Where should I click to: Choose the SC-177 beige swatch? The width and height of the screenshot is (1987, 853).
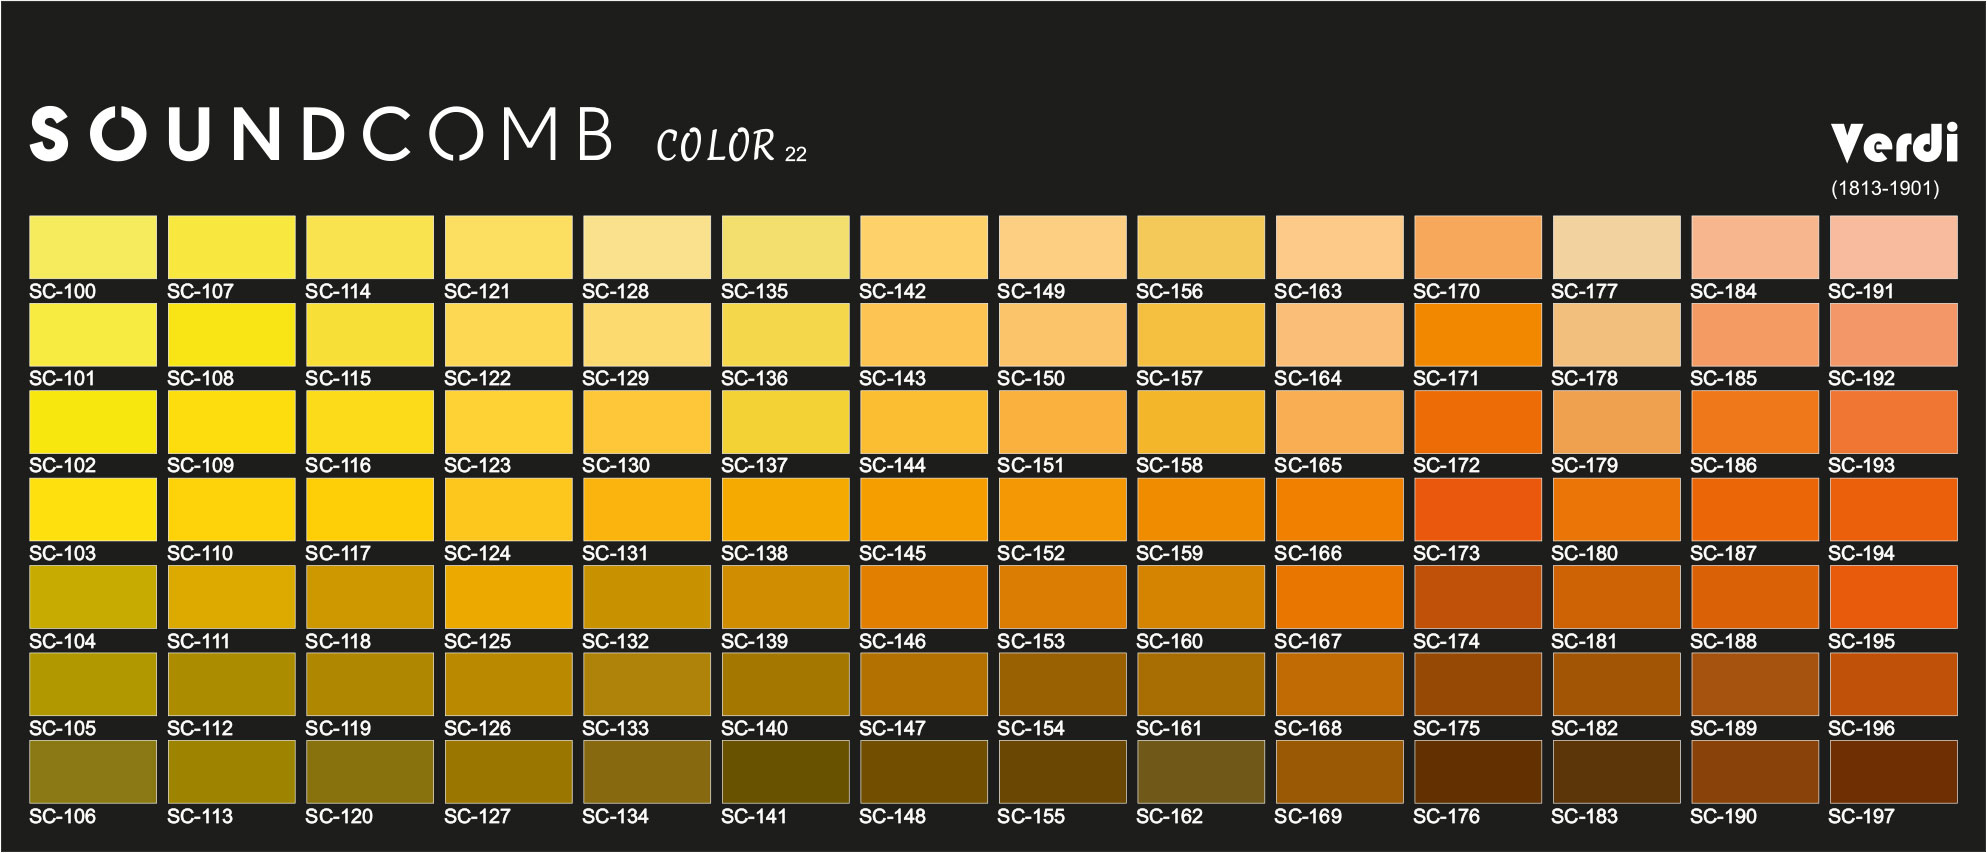point(1616,247)
